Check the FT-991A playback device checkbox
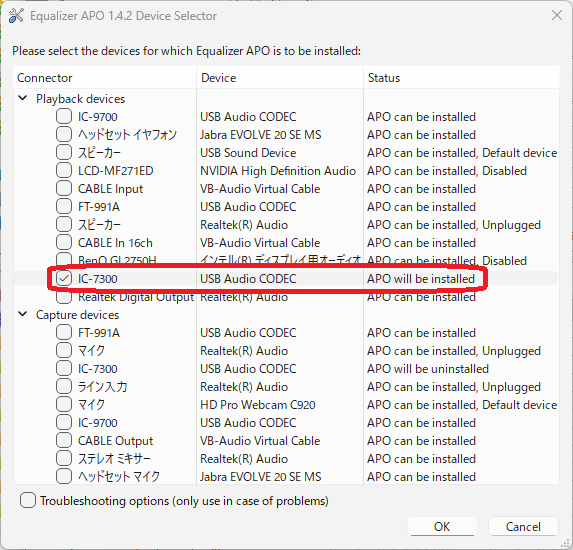Image resolution: width=573 pixels, height=550 pixels. point(64,206)
